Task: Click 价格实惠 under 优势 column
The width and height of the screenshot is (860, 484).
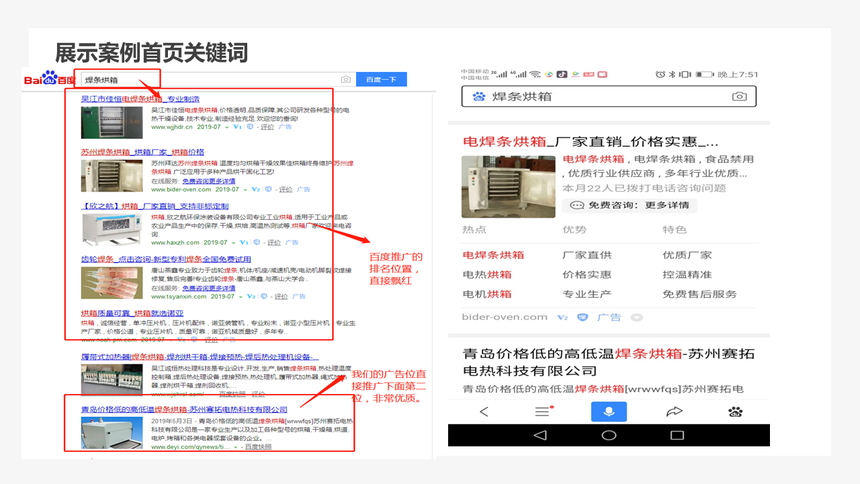Action: pos(587,274)
